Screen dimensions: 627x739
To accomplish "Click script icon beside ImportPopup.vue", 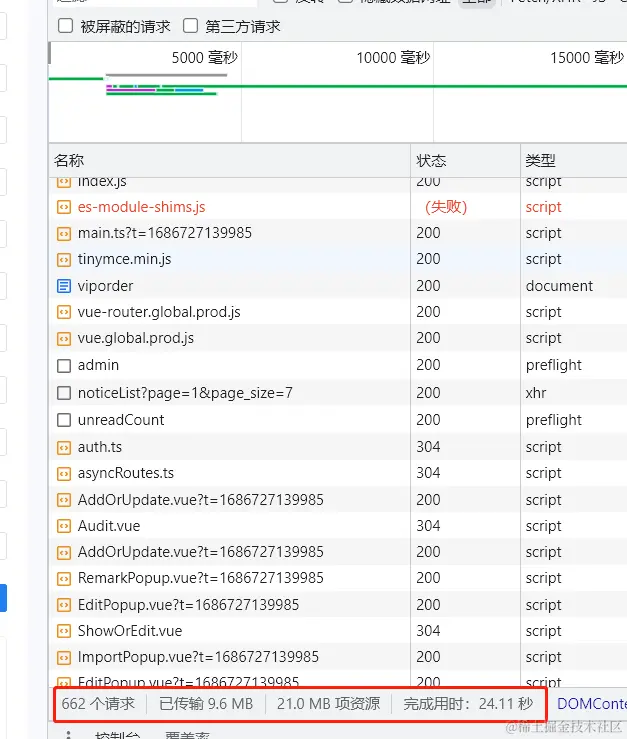I will click(64, 657).
